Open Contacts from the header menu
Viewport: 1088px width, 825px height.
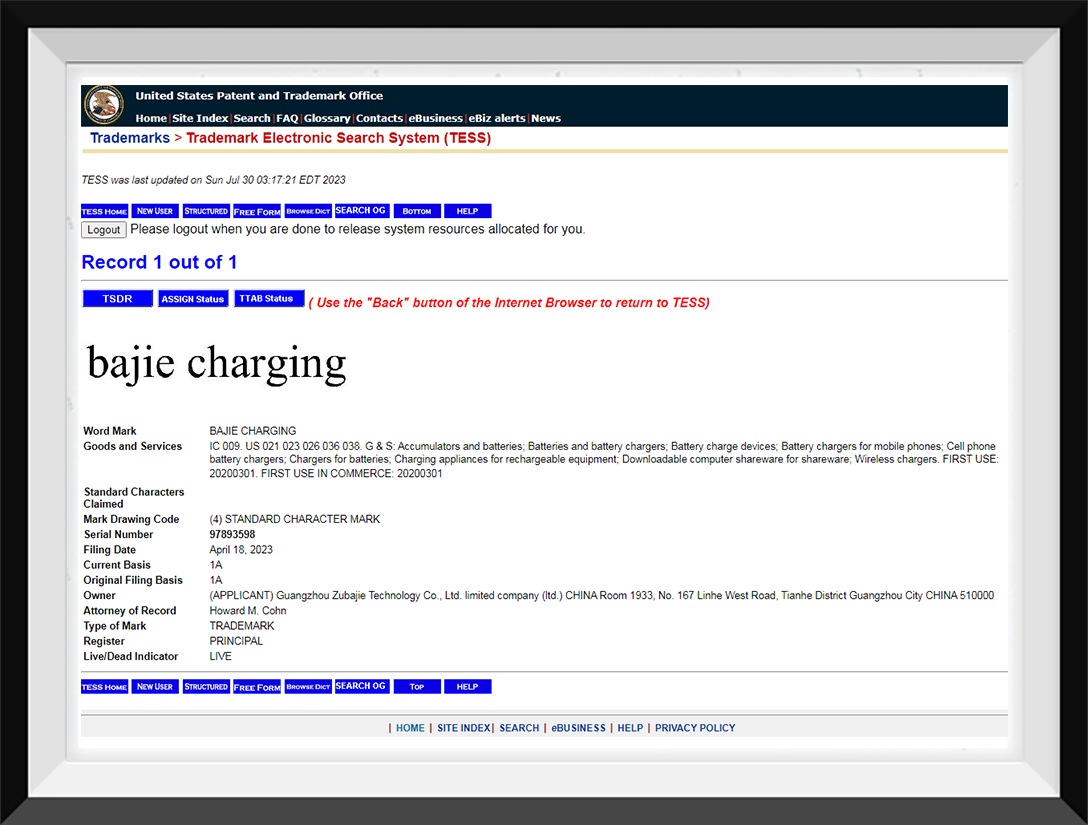pos(380,118)
